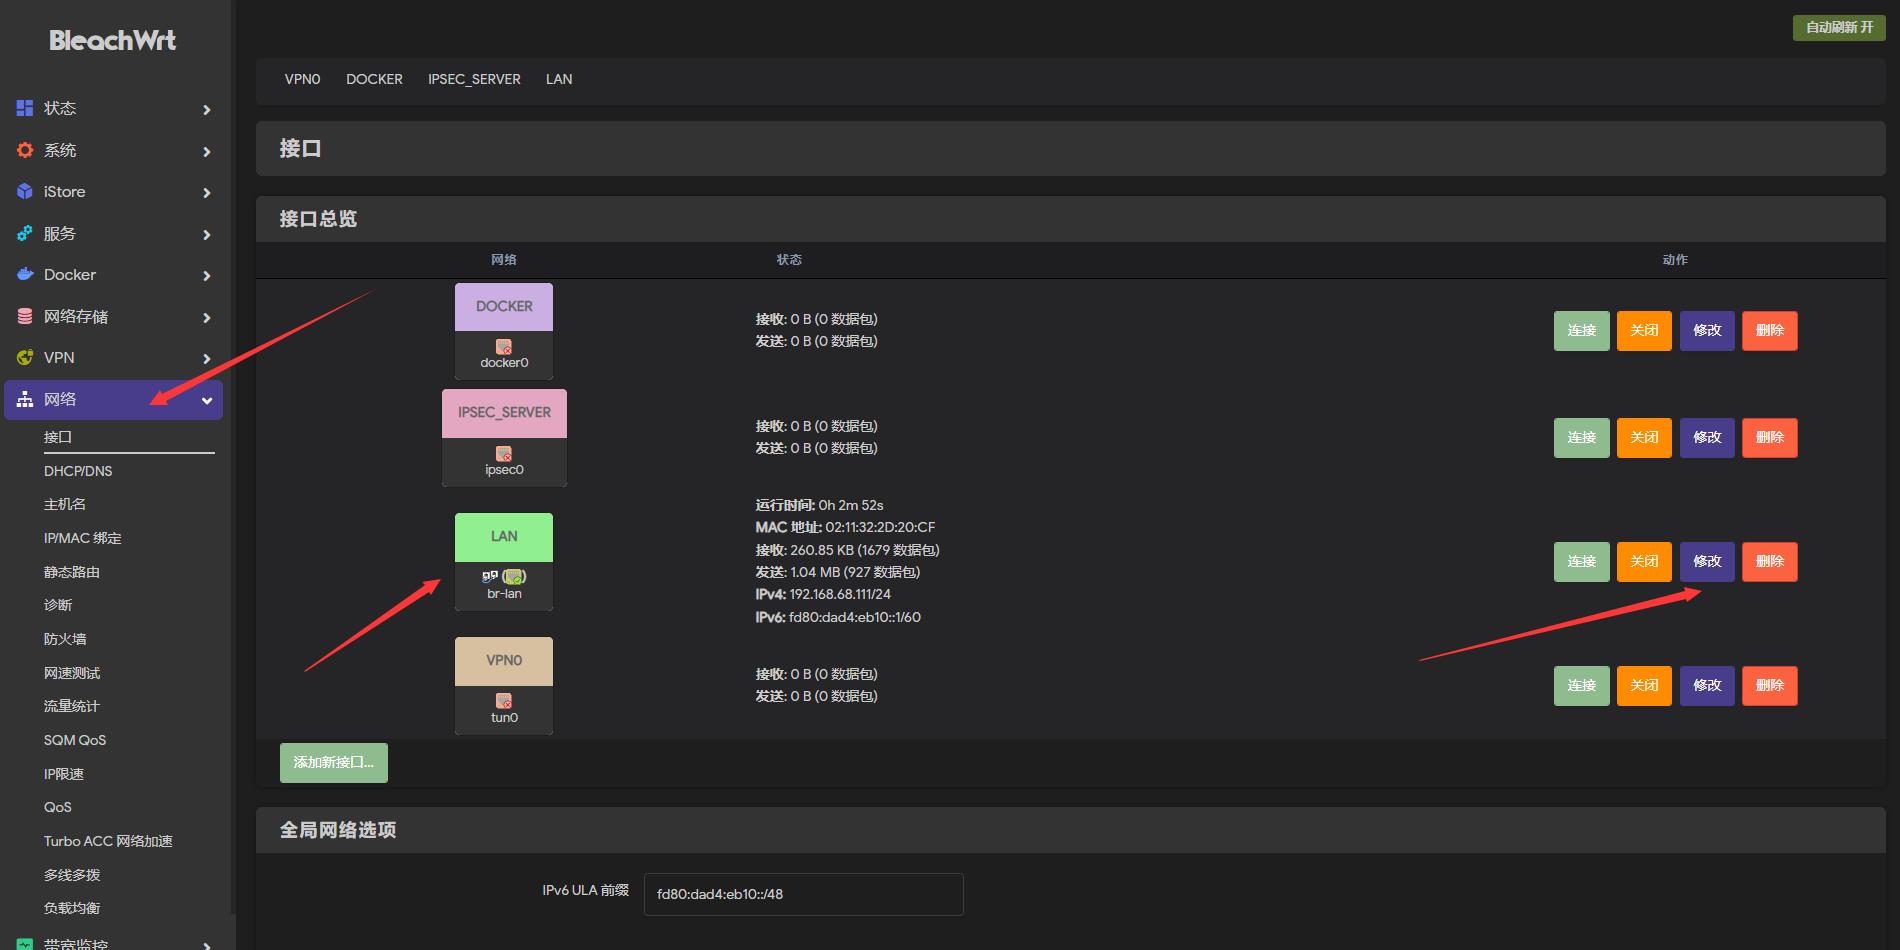Viewport: 1900px width, 950px height.
Task: Click the VPN globe icon in sidebar
Action: pos(25,358)
